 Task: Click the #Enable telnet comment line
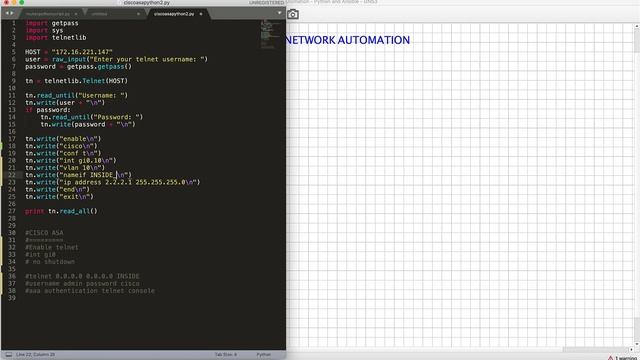[x=52, y=247]
